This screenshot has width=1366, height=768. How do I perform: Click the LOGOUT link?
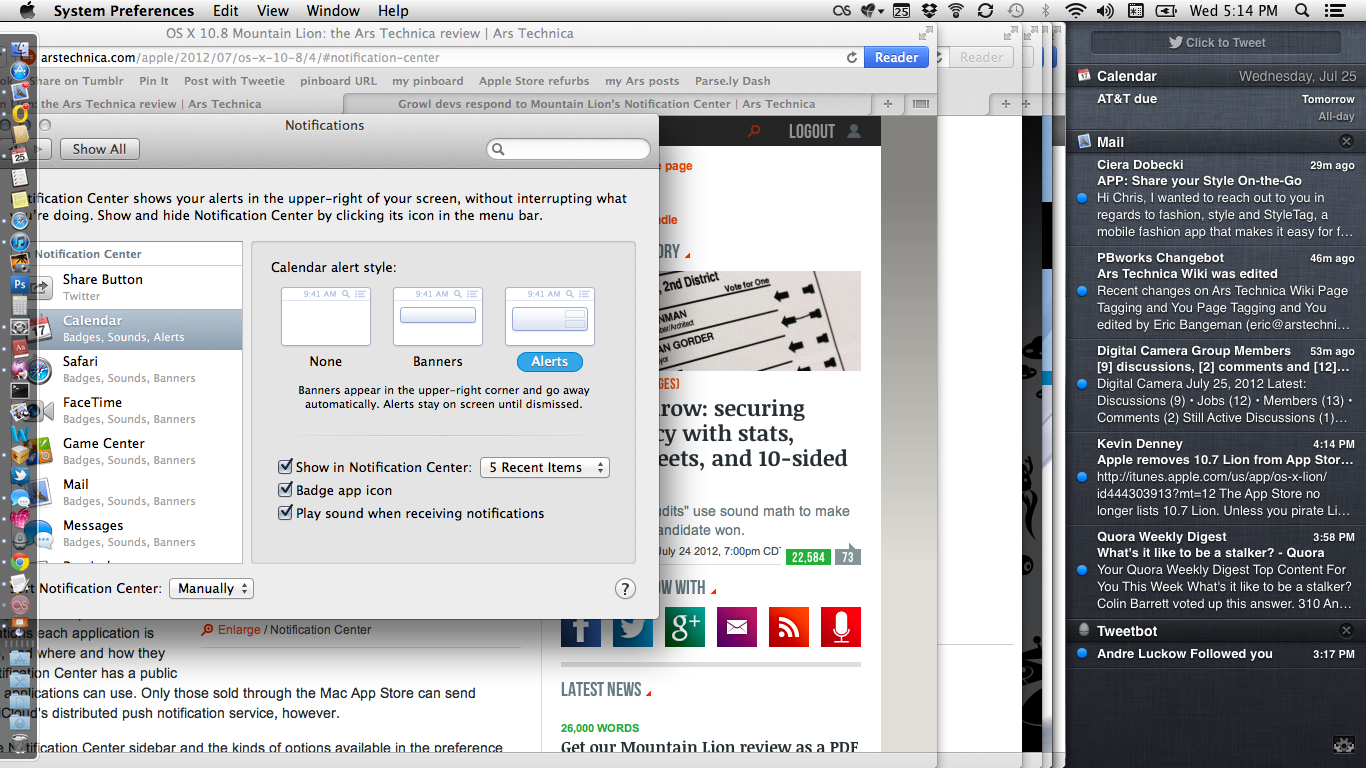click(x=811, y=131)
